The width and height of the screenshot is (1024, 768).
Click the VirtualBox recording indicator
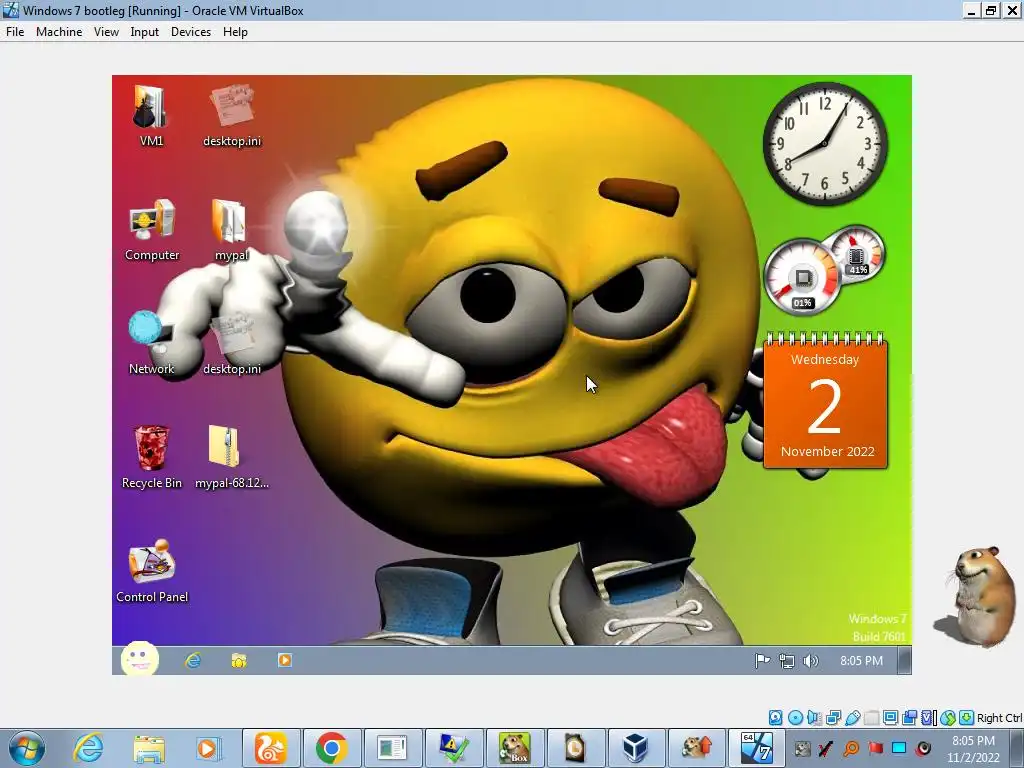coord(909,718)
